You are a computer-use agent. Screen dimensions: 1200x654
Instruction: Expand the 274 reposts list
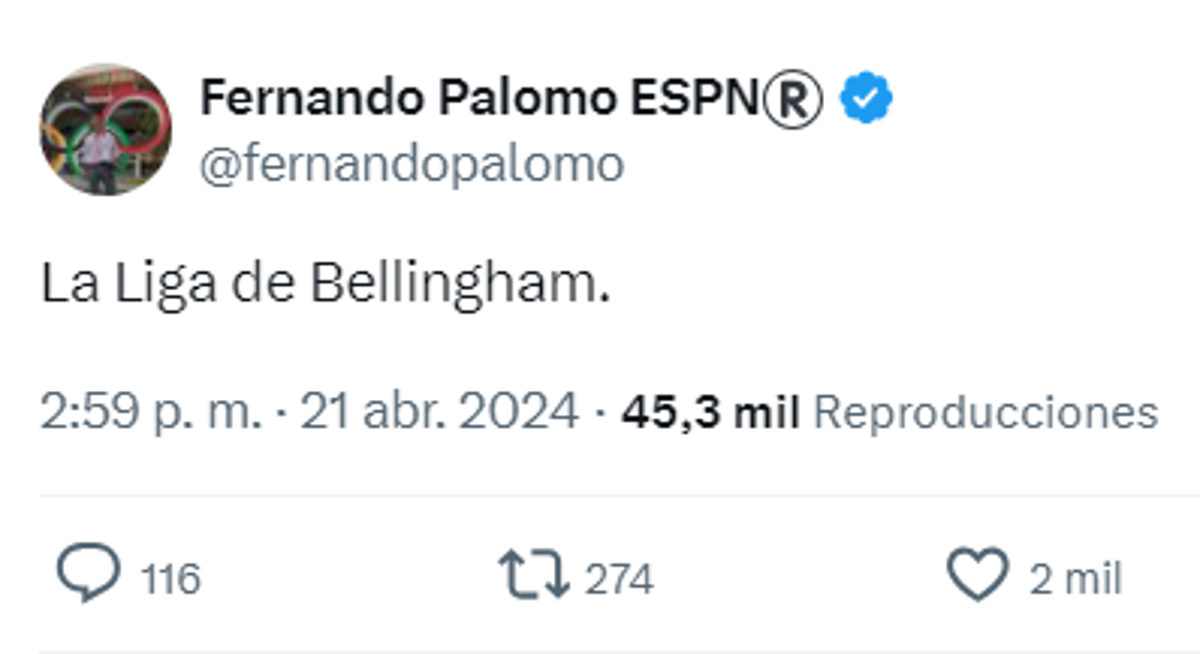click(617, 575)
